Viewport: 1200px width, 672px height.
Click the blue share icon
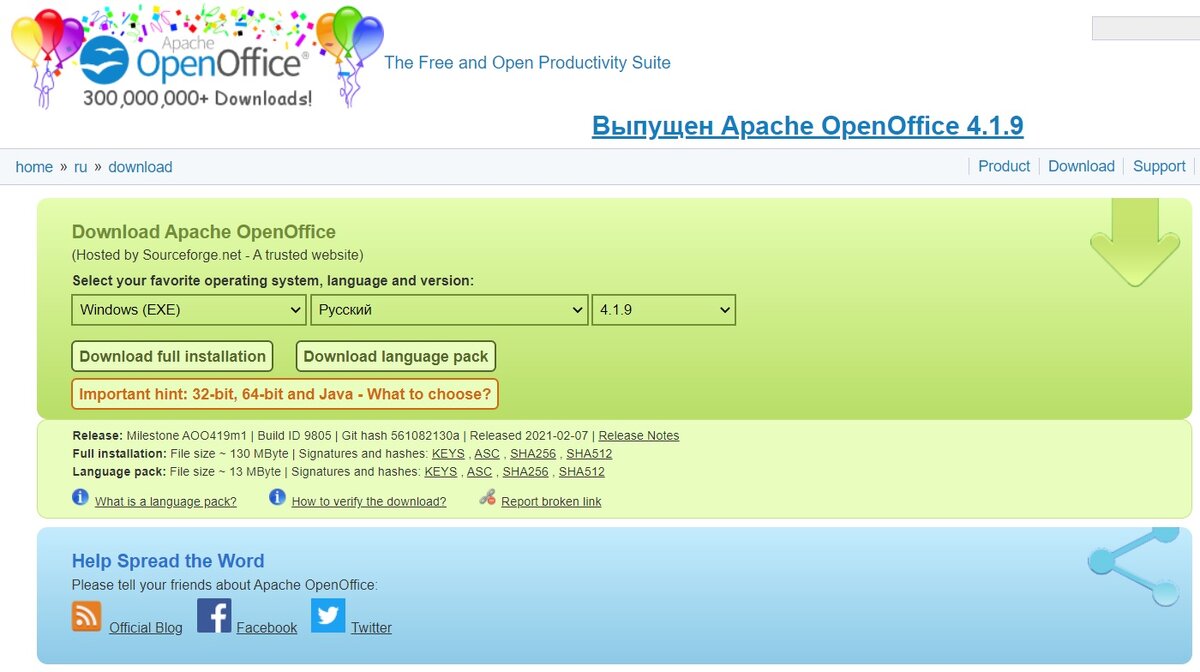tap(1135, 566)
